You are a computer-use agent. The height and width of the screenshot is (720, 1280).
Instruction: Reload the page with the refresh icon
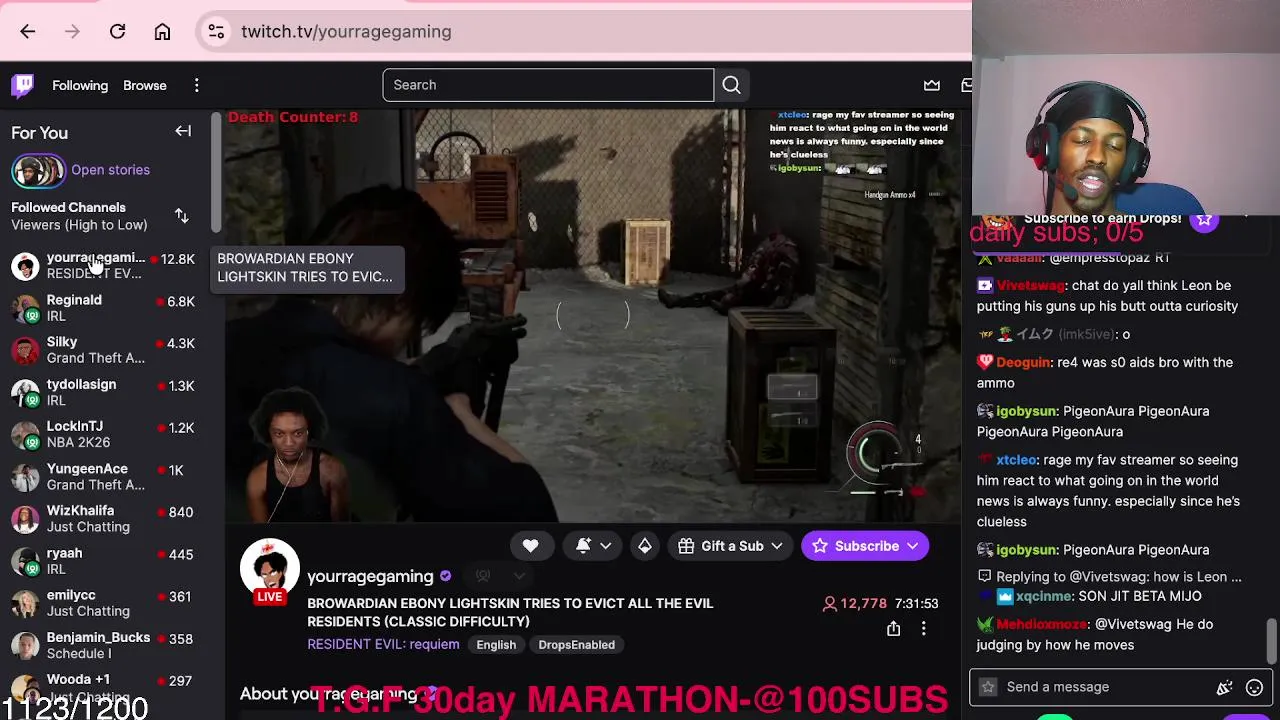coord(117,32)
